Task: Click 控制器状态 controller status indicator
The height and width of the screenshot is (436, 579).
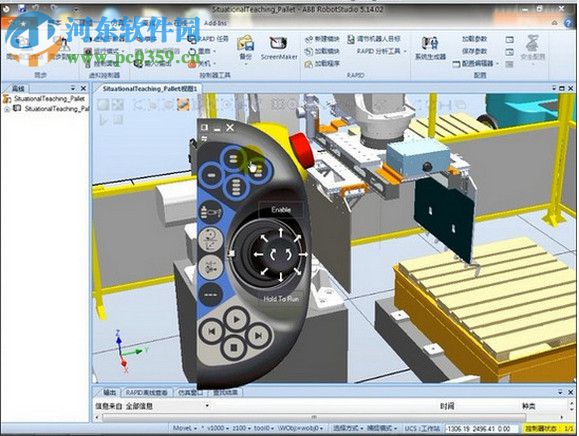Action: tap(549, 428)
